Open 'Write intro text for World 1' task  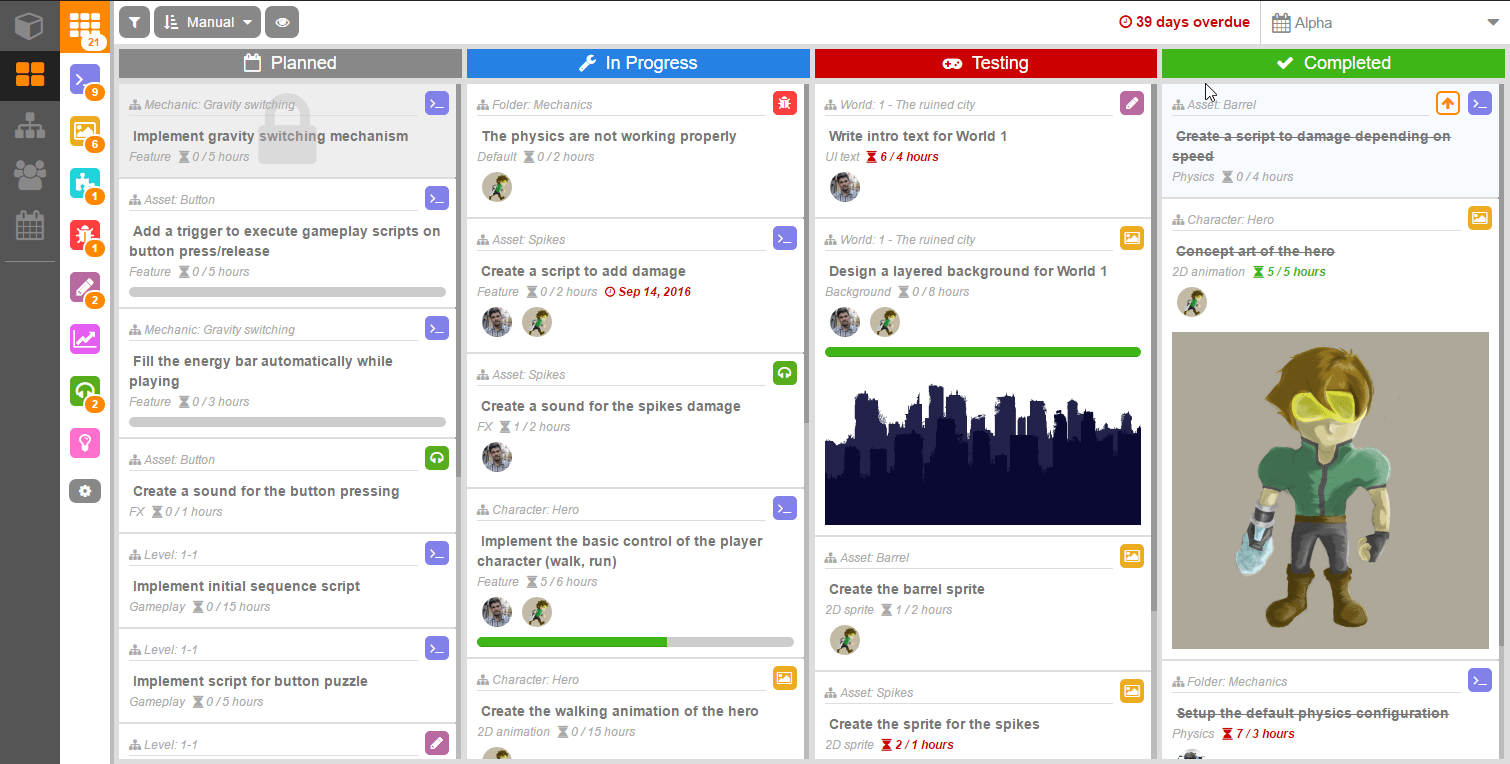click(x=917, y=136)
